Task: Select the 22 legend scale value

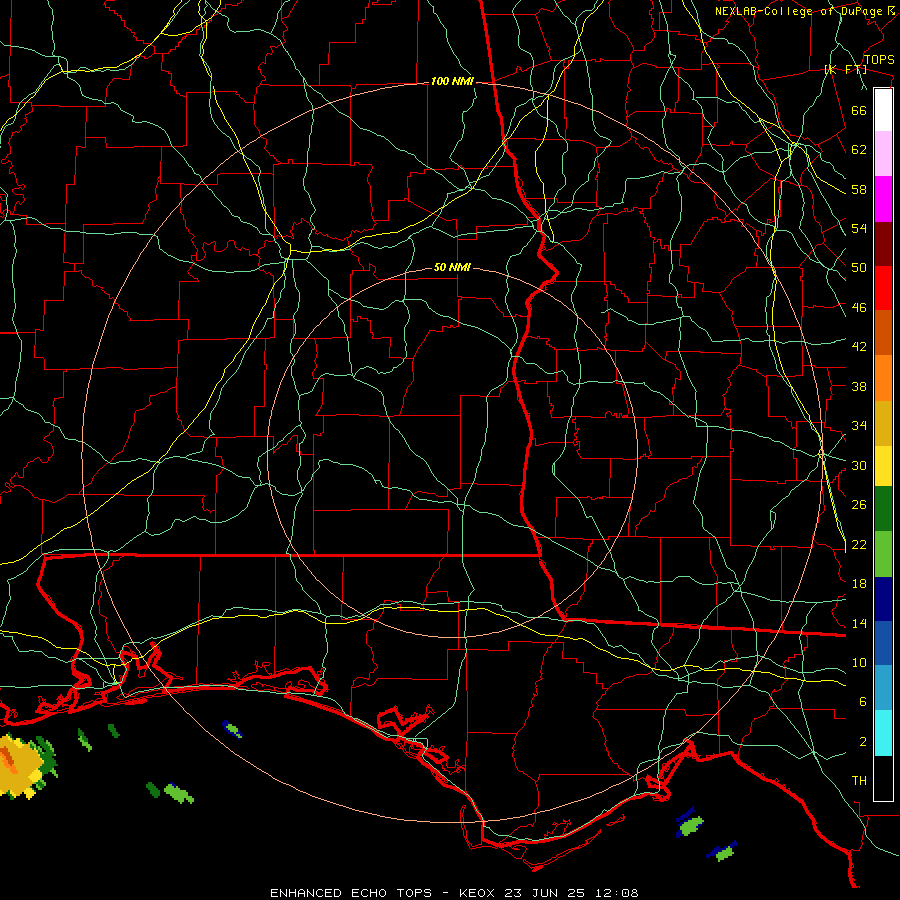Action: 859,544
